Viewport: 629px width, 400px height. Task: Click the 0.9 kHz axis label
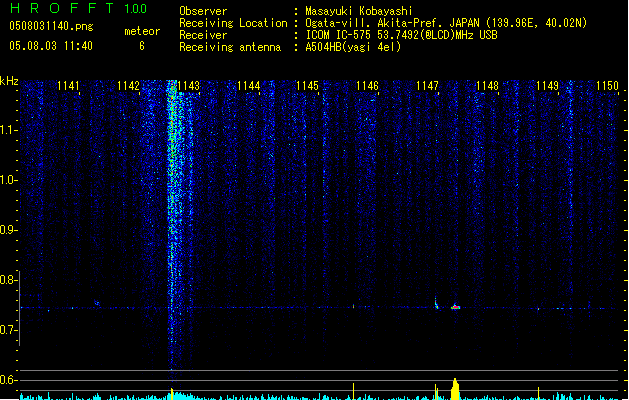click(9, 230)
